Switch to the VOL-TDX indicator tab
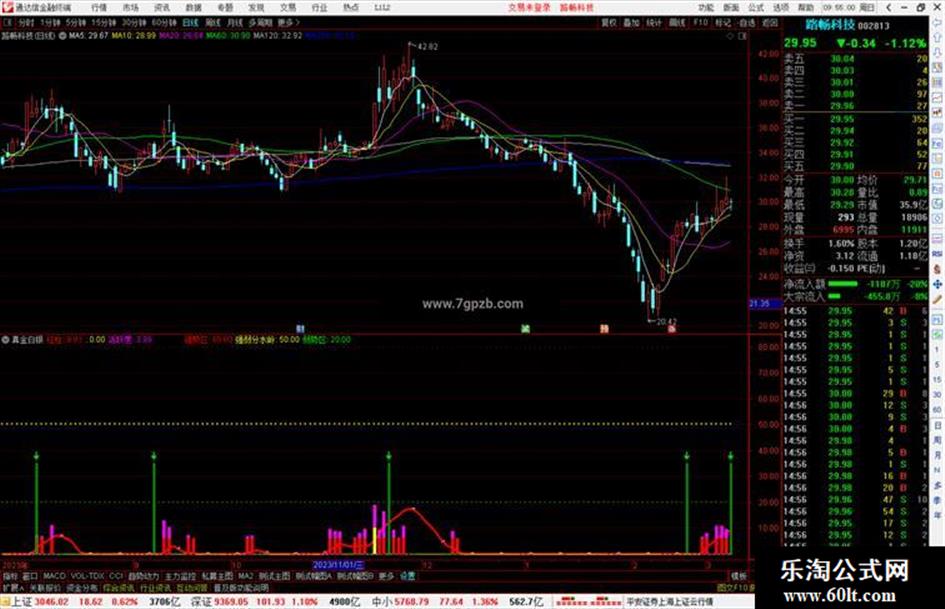The height and width of the screenshot is (609, 945). pyautogui.click(x=87, y=576)
